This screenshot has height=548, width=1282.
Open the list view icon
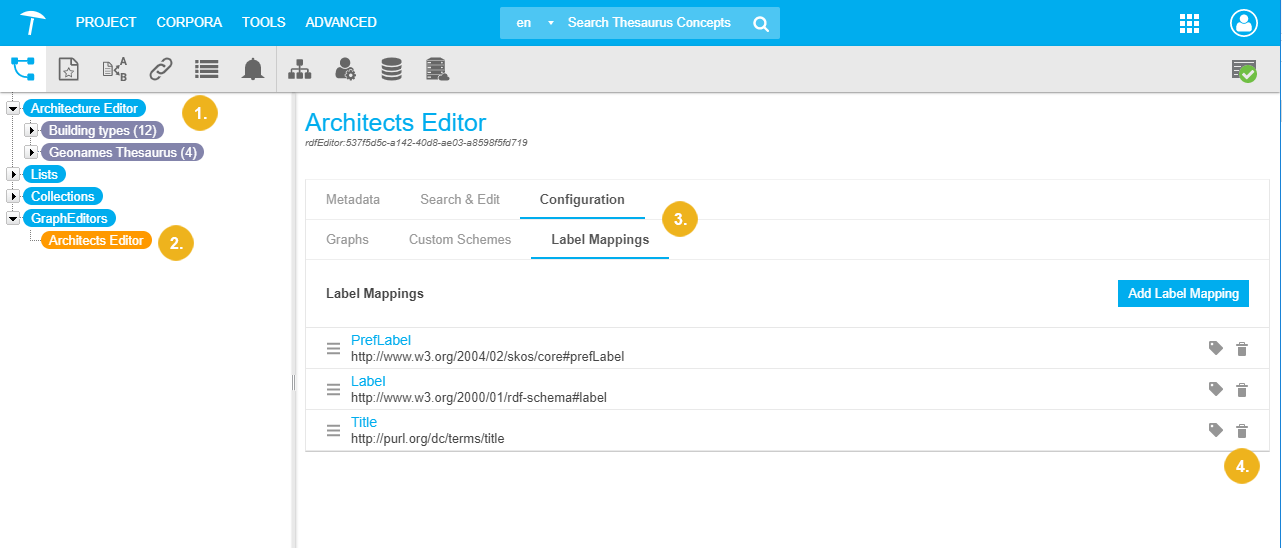206,69
